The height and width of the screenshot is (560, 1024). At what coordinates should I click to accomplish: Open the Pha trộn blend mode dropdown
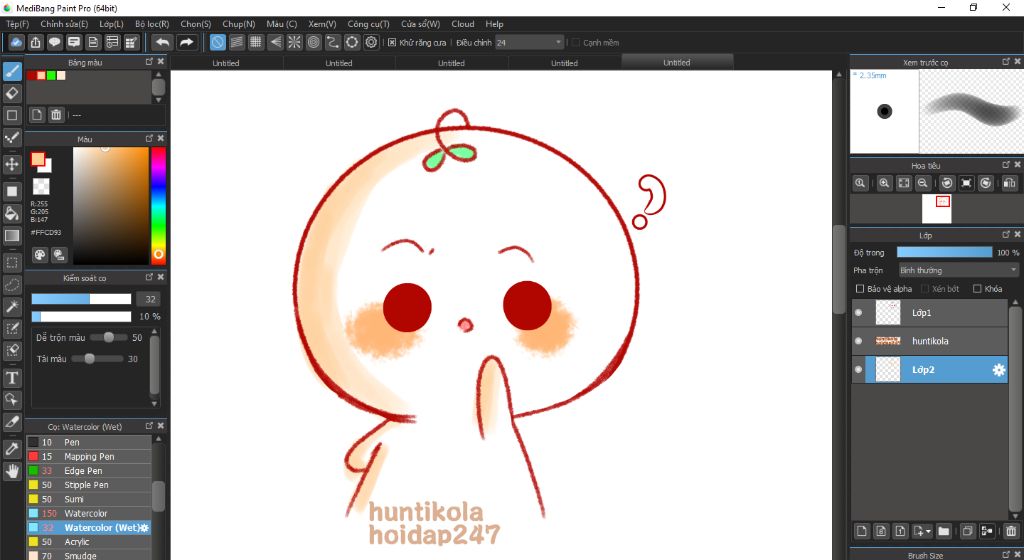tap(958, 270)
